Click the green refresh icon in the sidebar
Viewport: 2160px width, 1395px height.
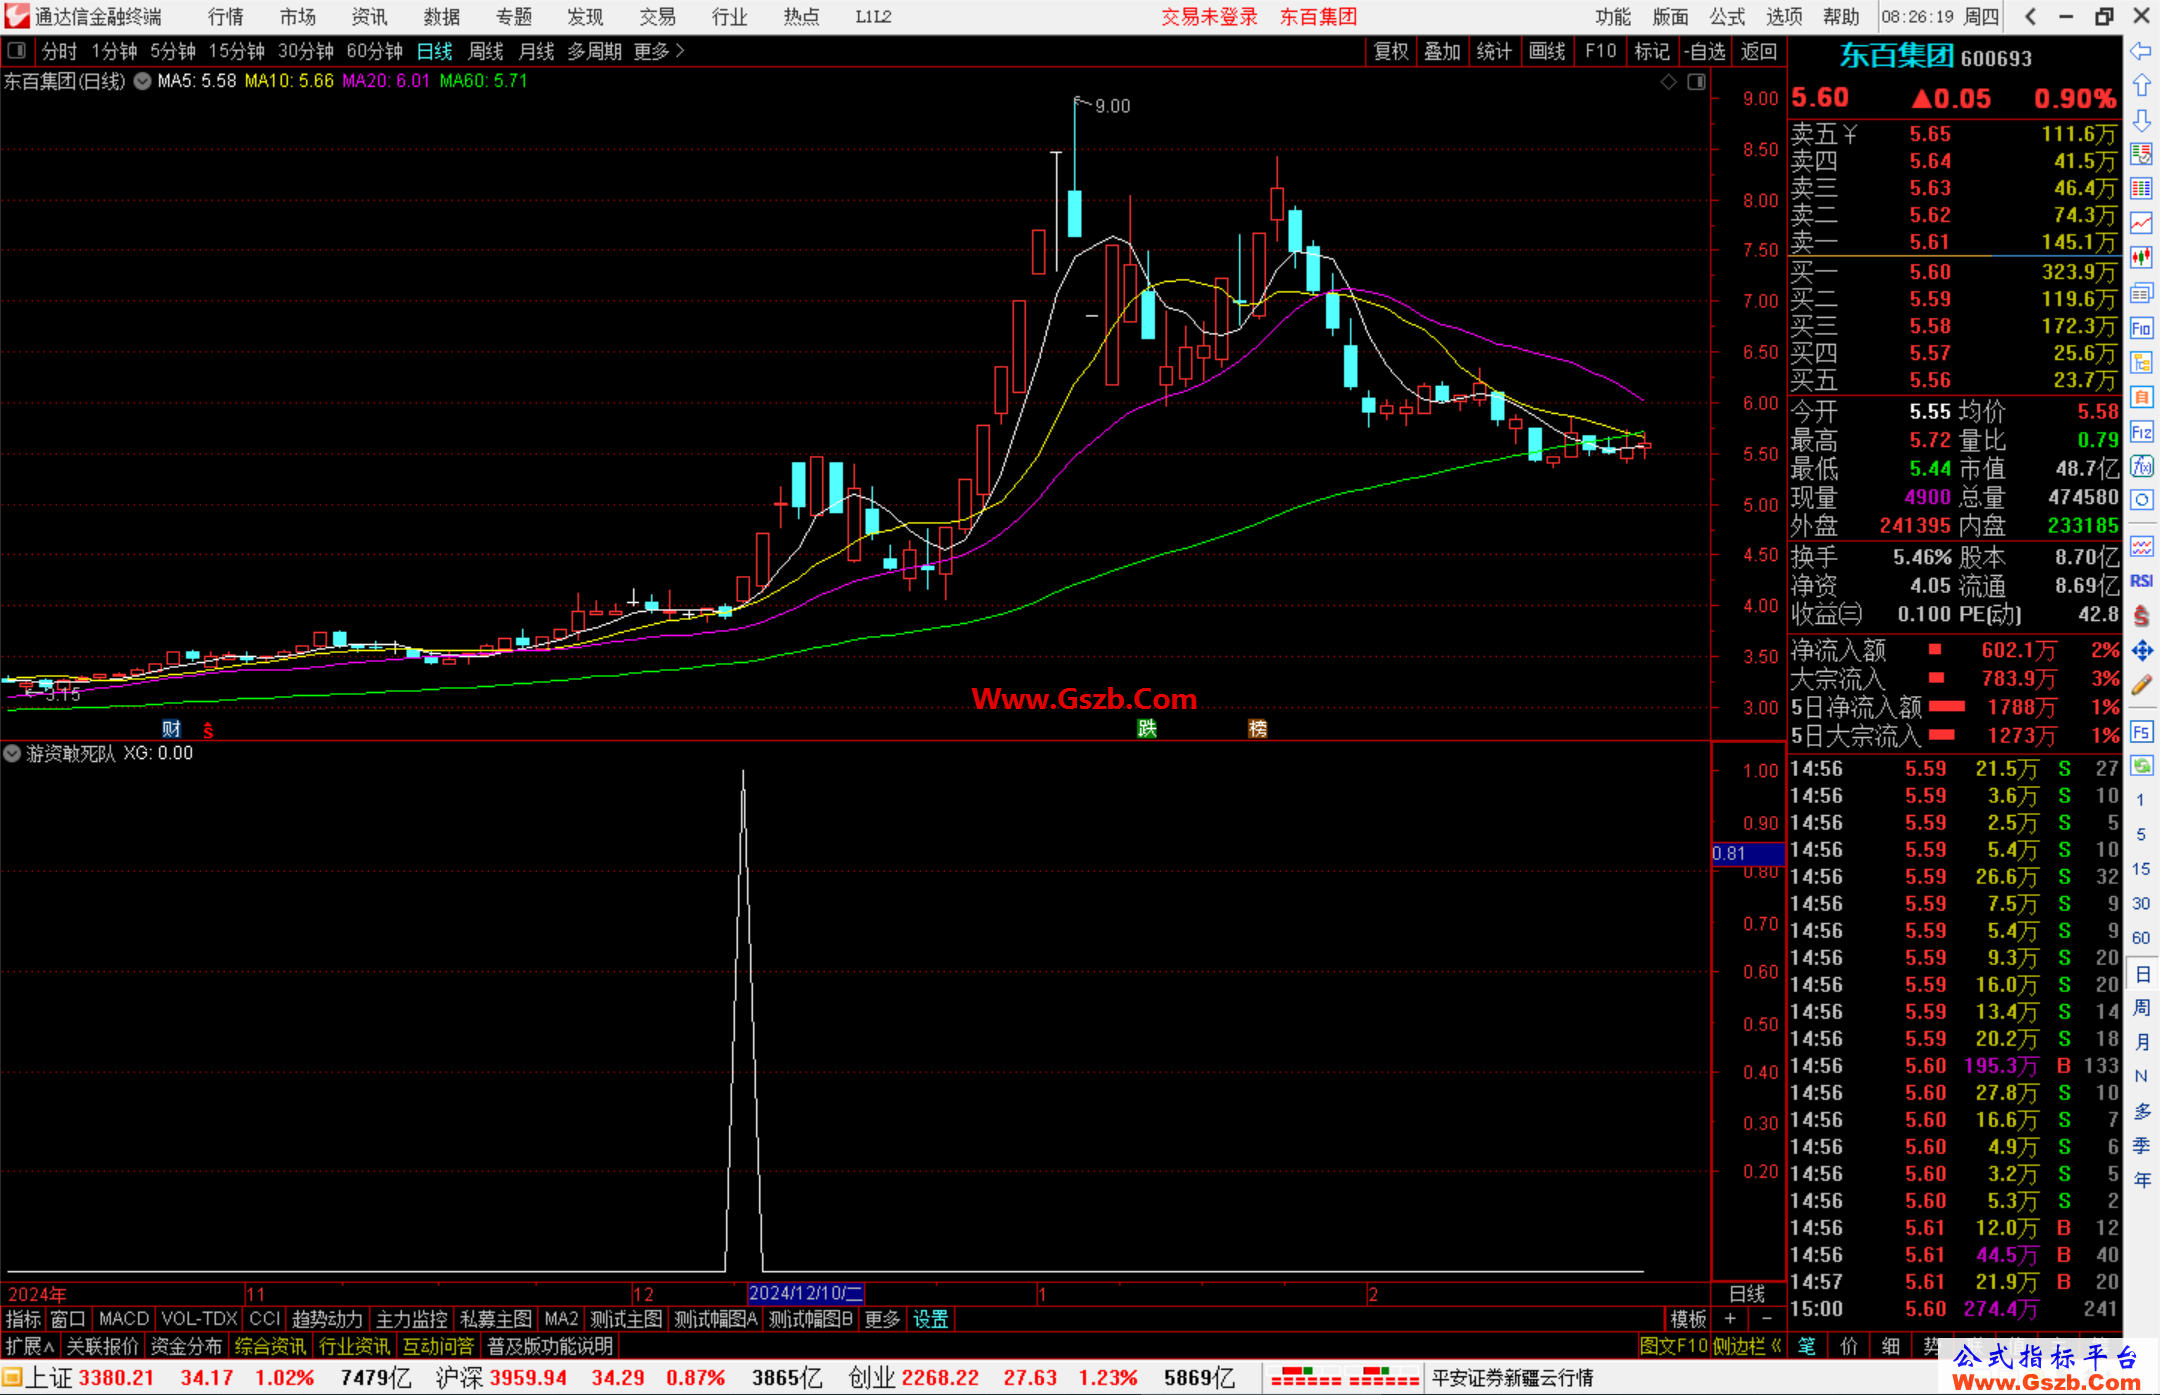click(2141, 766)
